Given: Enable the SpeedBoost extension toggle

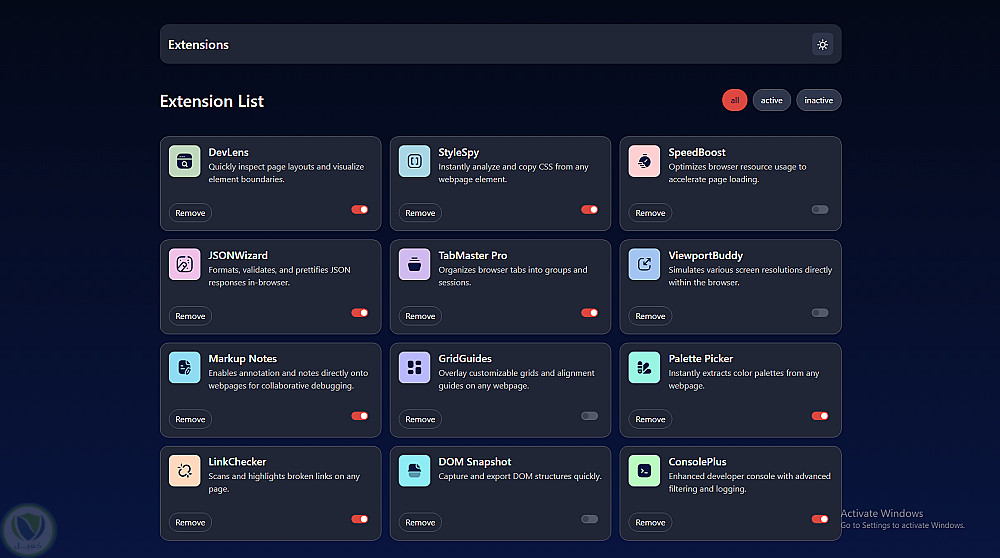Looking at the screenshot, I should click(x=820, y=209).
